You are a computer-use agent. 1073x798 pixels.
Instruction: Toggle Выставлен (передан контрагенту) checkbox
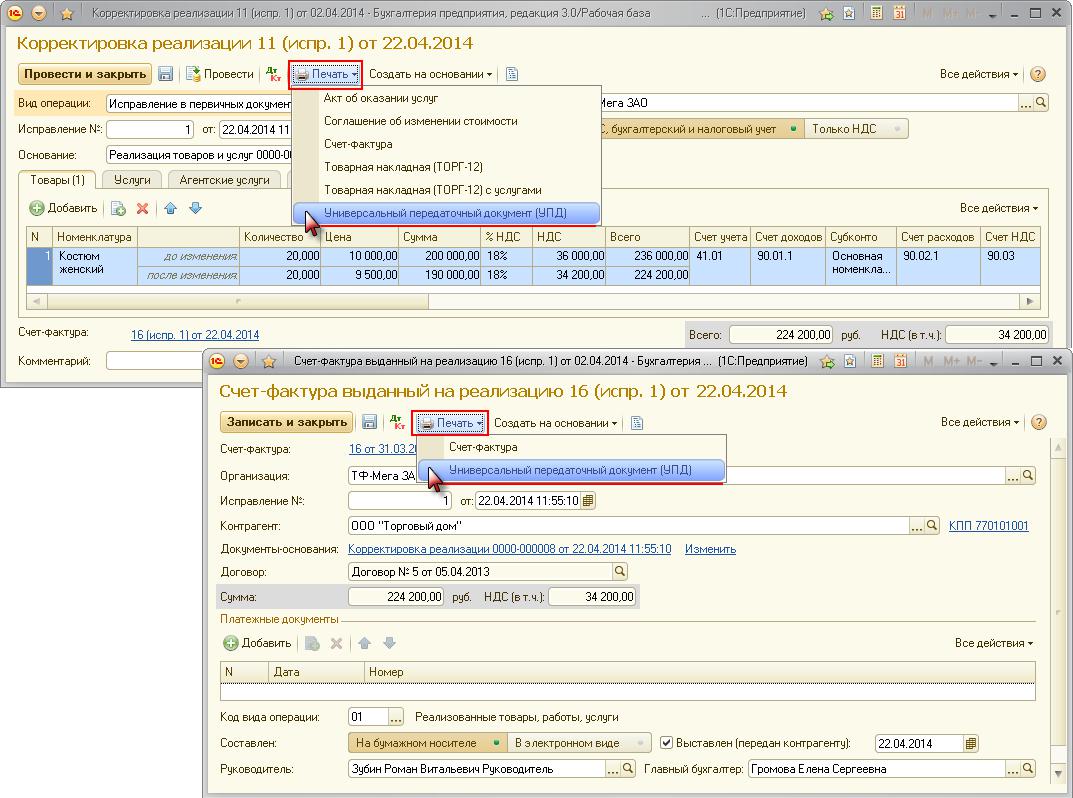coord(666,743)
